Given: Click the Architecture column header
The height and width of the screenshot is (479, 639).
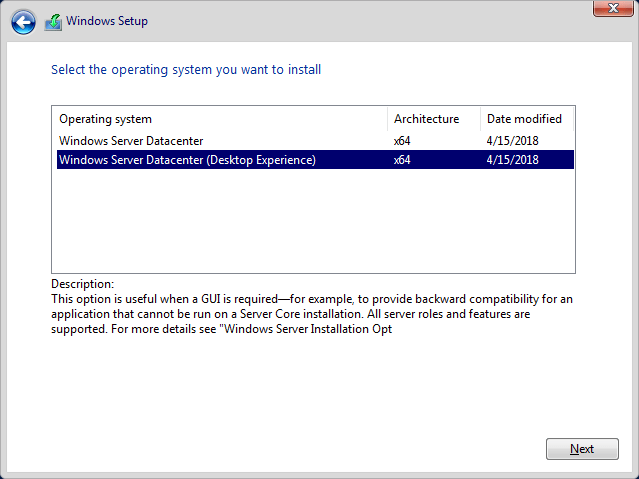Looking at the screenshot, I should (x=434, y=119).
